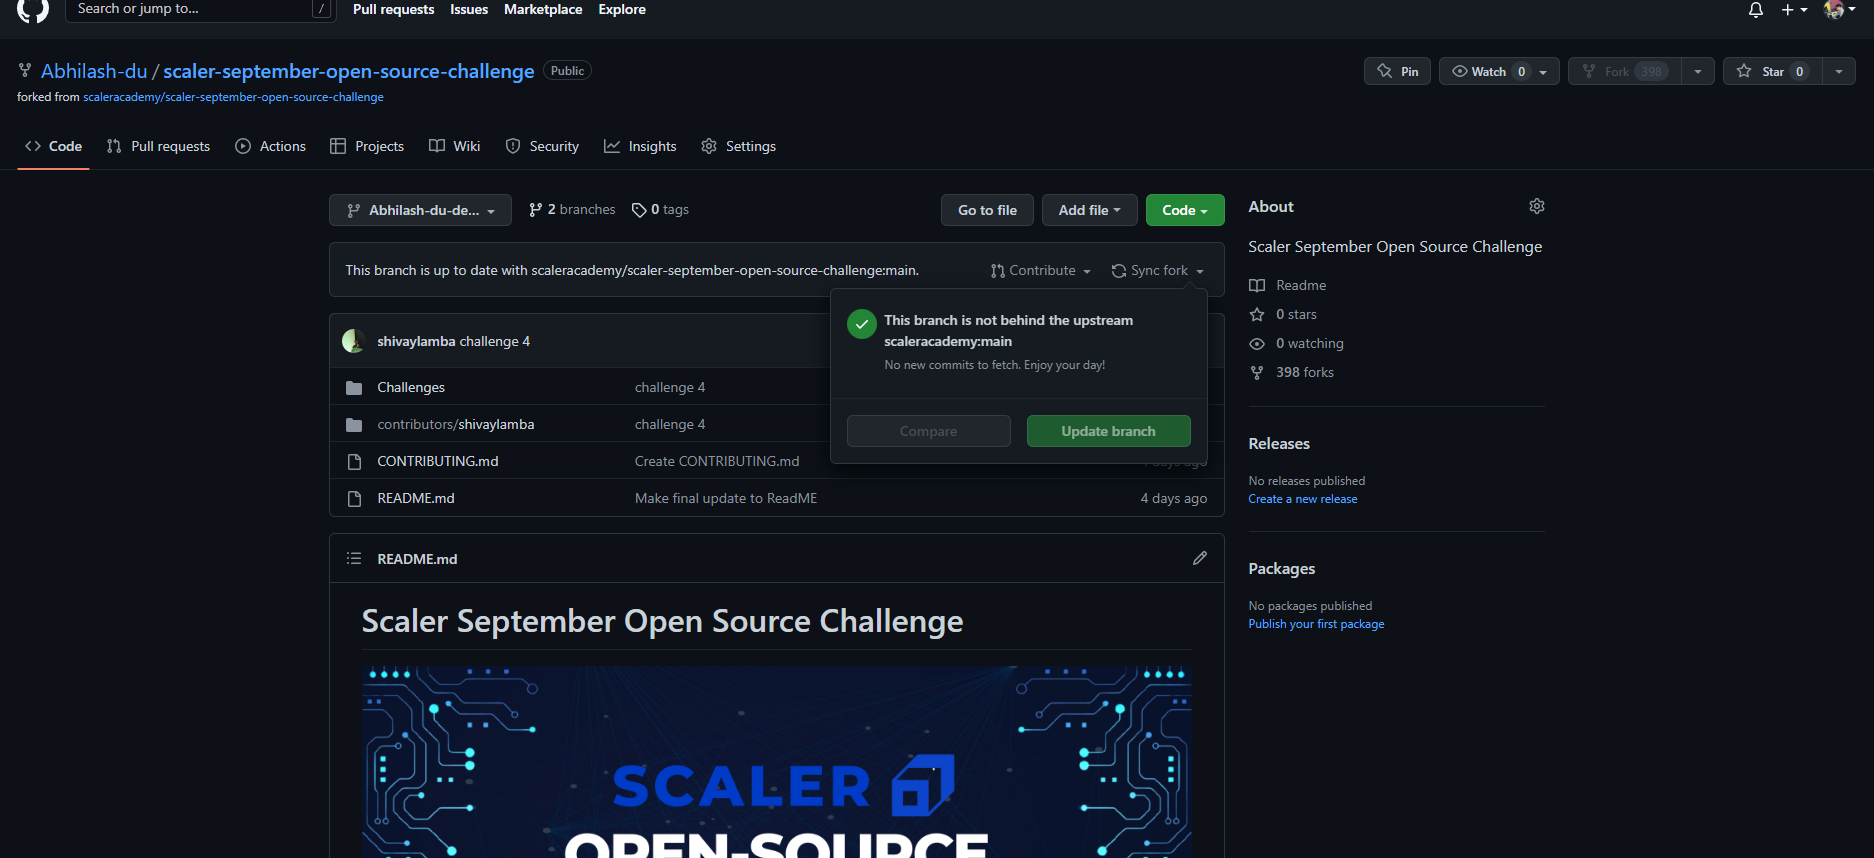The width and height of the screenshot is (1874, 858).
Task: Click the Update branch button
Action: tap(1108, 431)
